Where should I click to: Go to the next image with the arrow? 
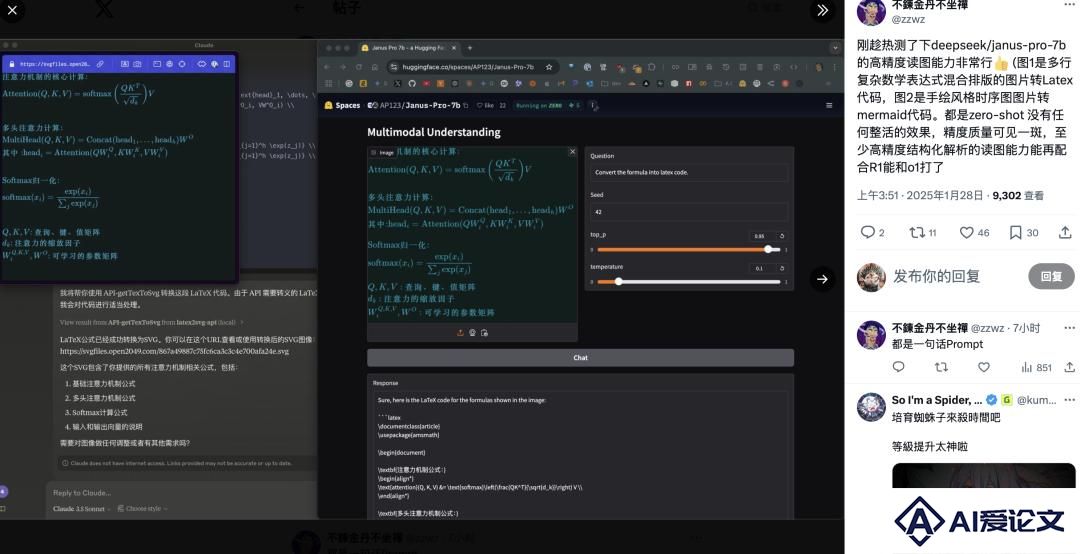(x=822, y=279)
